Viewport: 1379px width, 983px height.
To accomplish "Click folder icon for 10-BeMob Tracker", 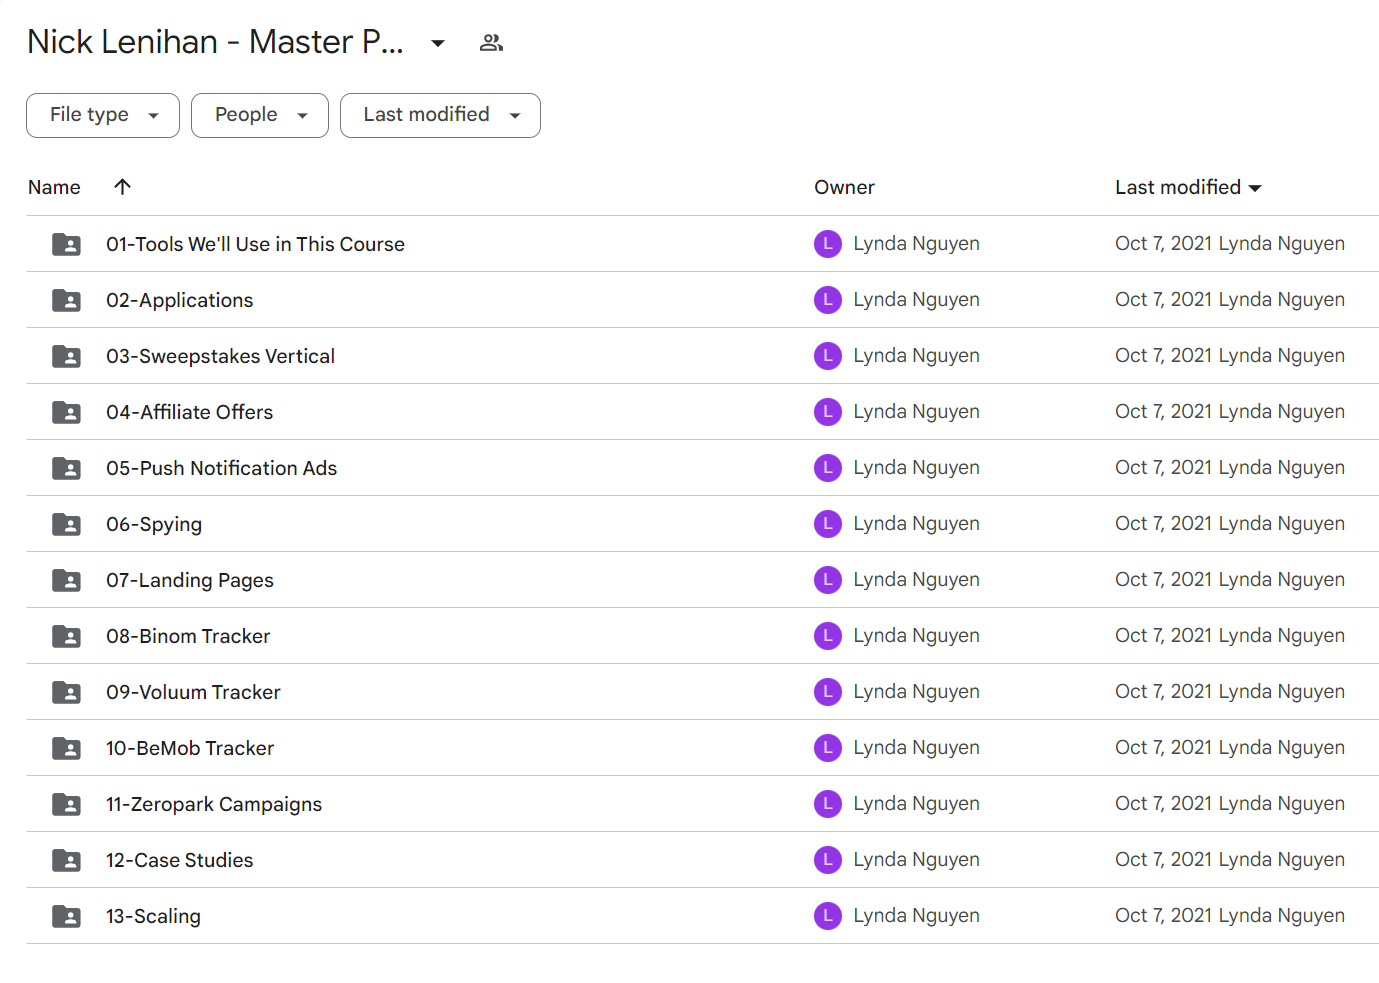I will (67, 748).
